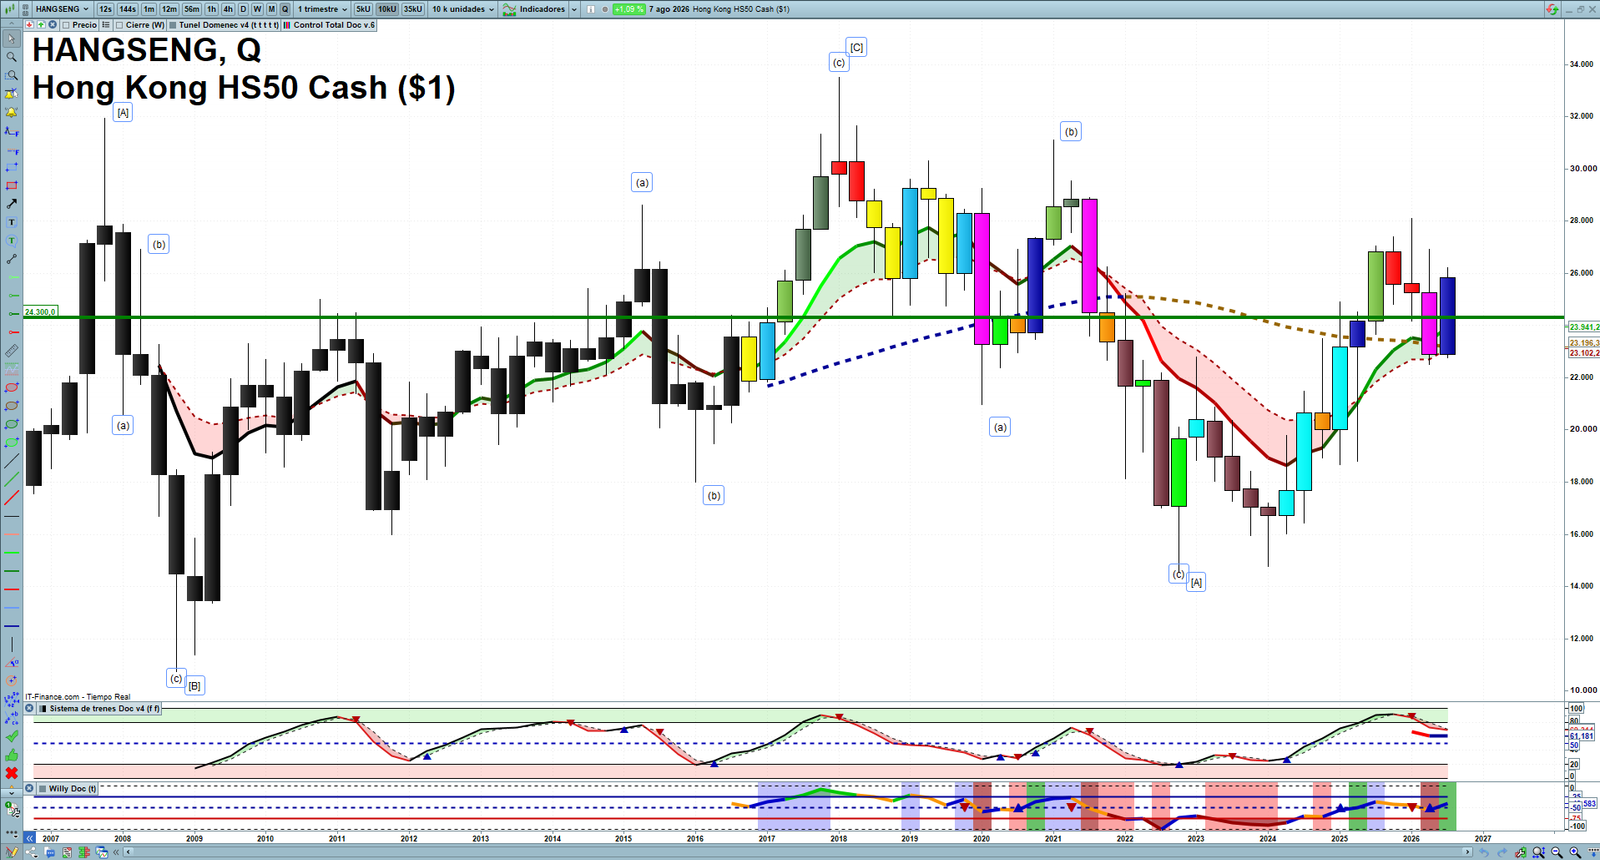This screenshot has width=1600, height=860.
Task: Click the chart style icon at top-left corner
Action: coord(11,9)
